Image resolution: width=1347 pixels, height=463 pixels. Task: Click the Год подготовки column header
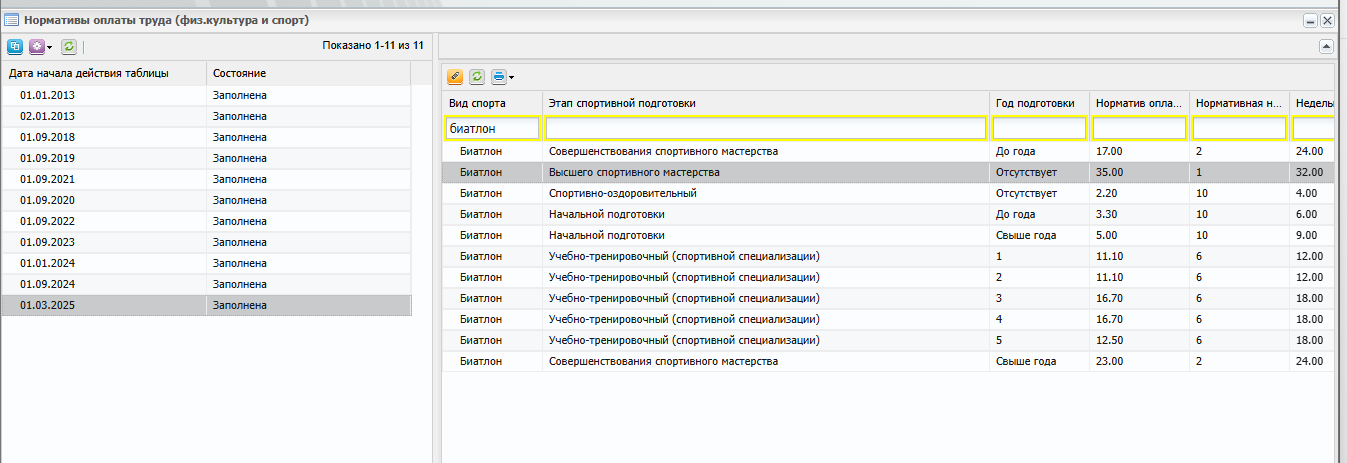1039,103
